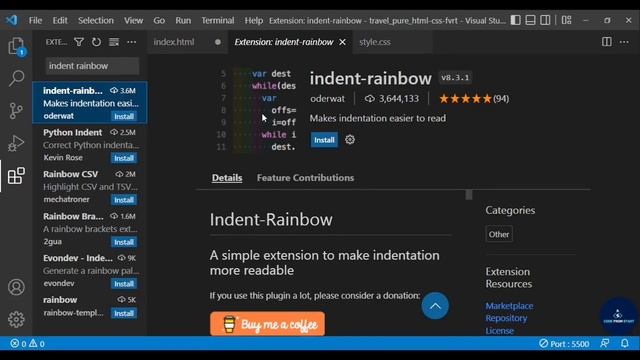The width and height of the screenshot is (640, 360).
Task: Customize layout icon in title bar
Action: (x=567, y=20)
